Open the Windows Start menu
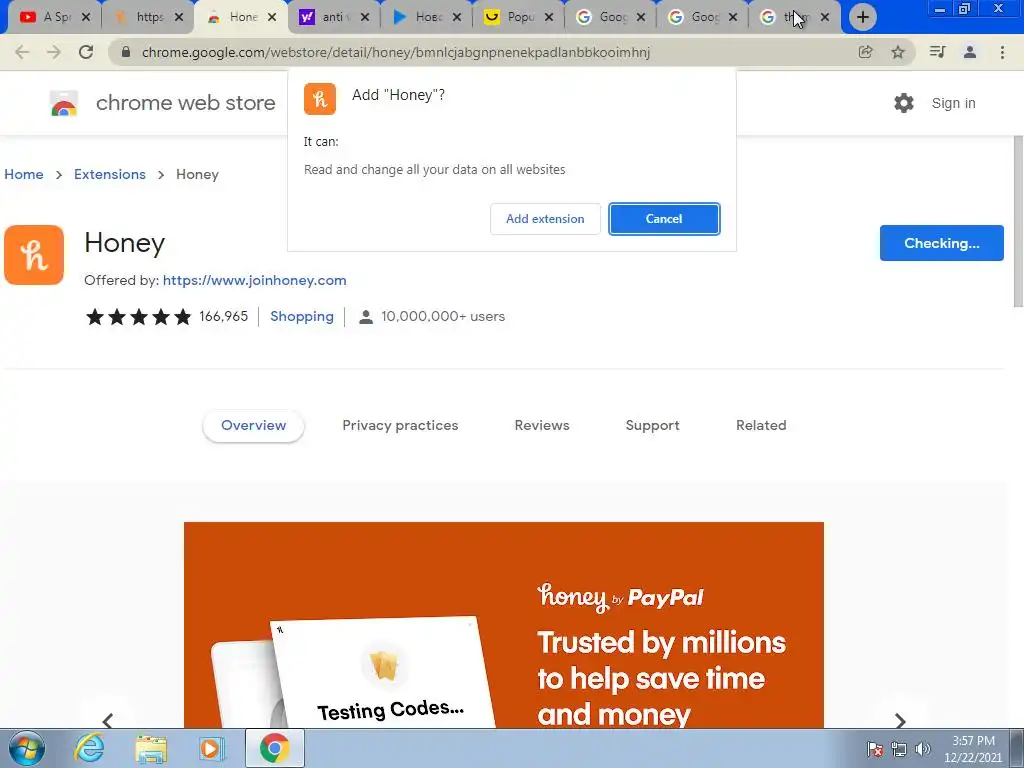Screen dimensions: 1024x768 27,748
